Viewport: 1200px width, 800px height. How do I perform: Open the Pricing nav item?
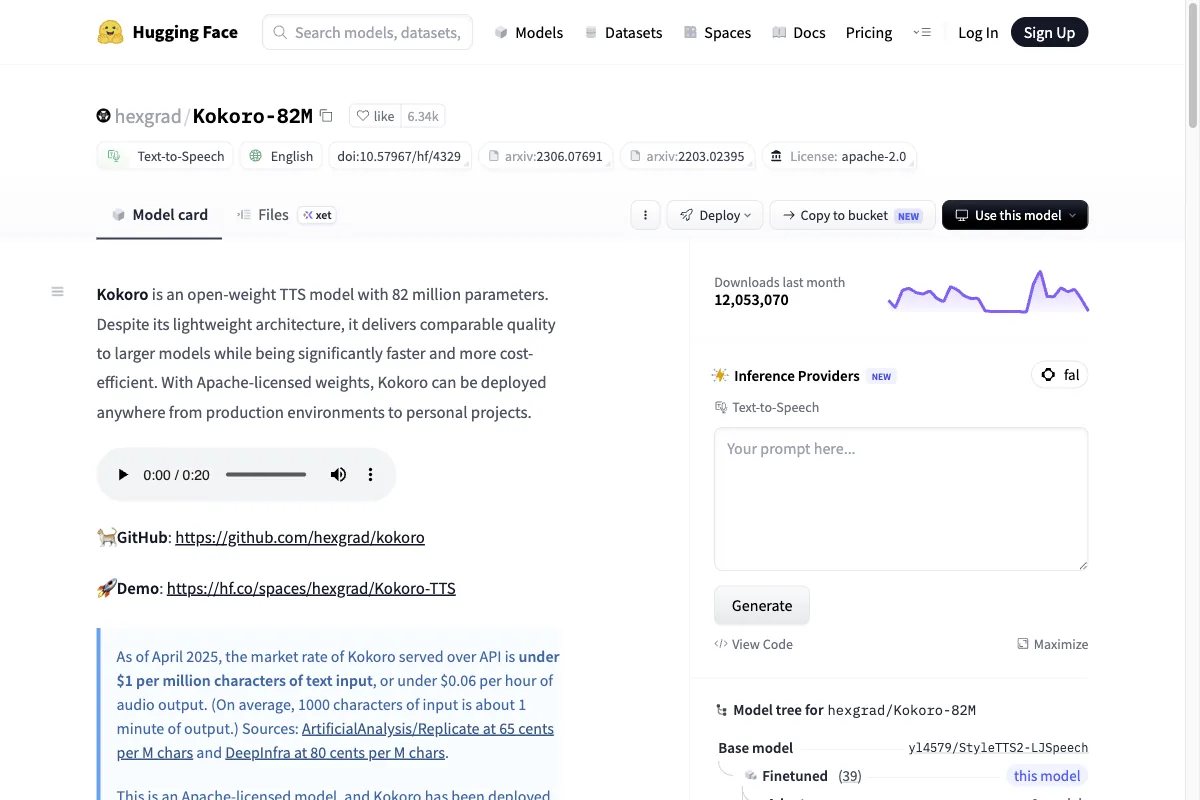[869, 32]
